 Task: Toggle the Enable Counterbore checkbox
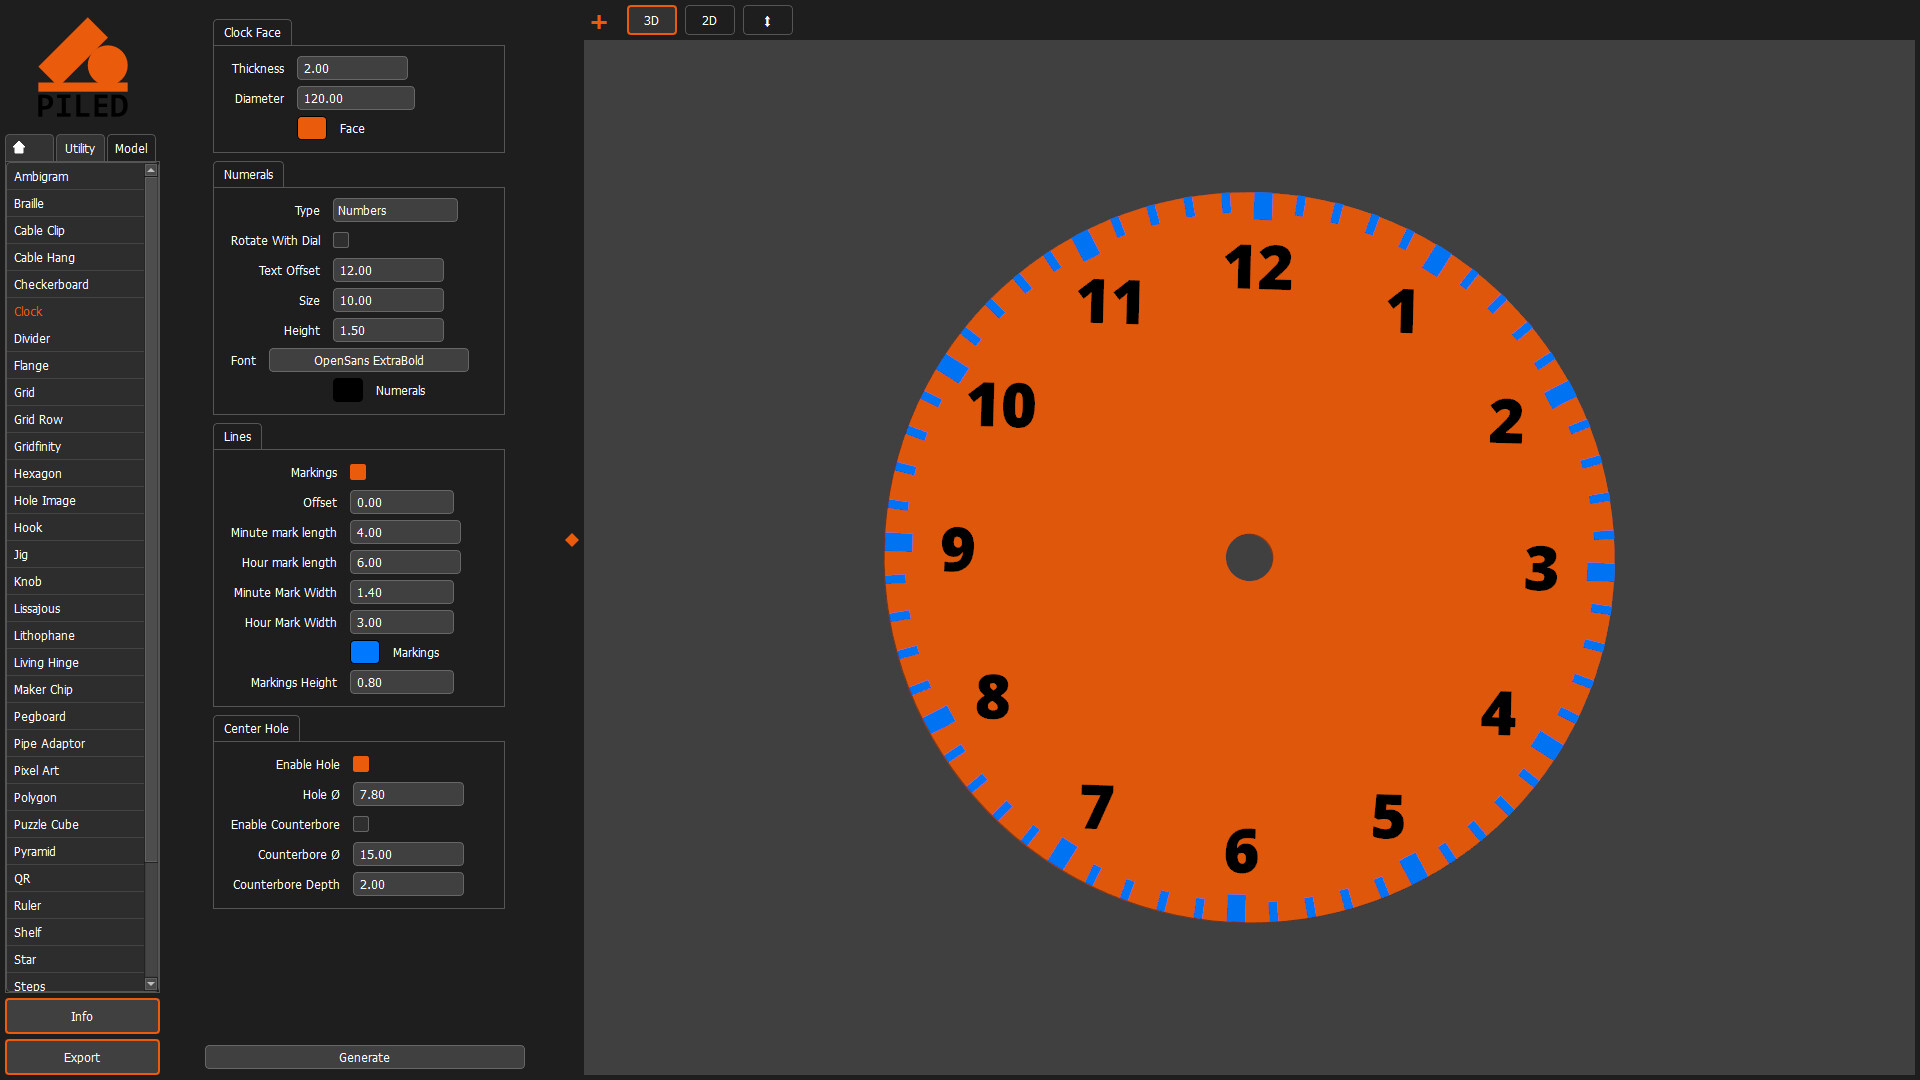pyautogui.click(x=361, y=824)
